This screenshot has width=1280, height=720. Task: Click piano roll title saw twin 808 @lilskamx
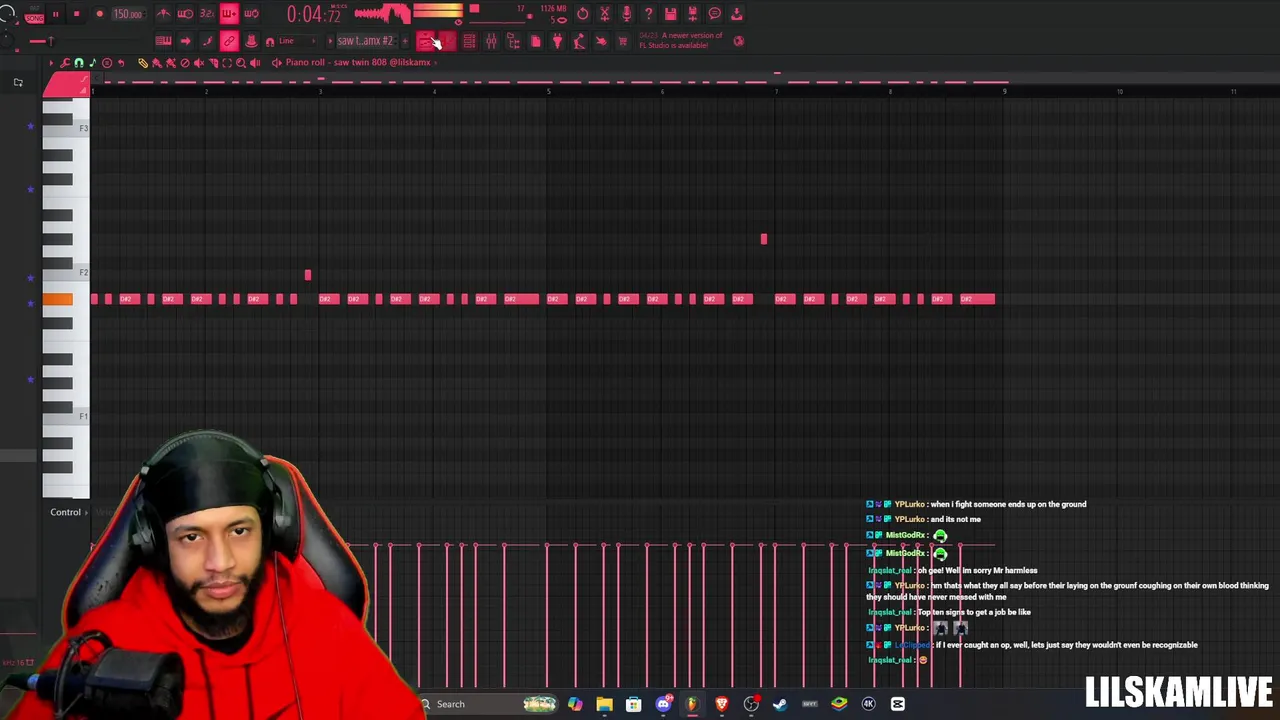(x=357, y=62)
